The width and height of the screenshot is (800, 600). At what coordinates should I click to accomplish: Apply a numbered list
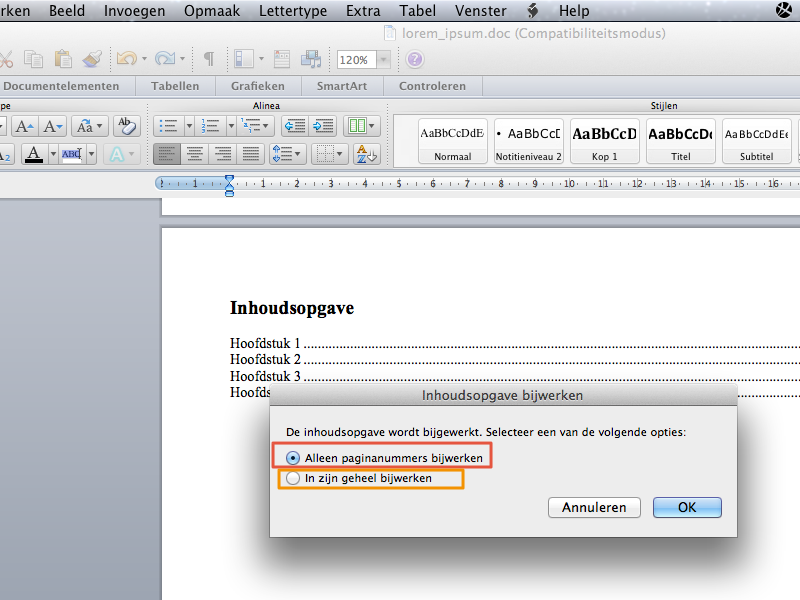coord(210,126)
